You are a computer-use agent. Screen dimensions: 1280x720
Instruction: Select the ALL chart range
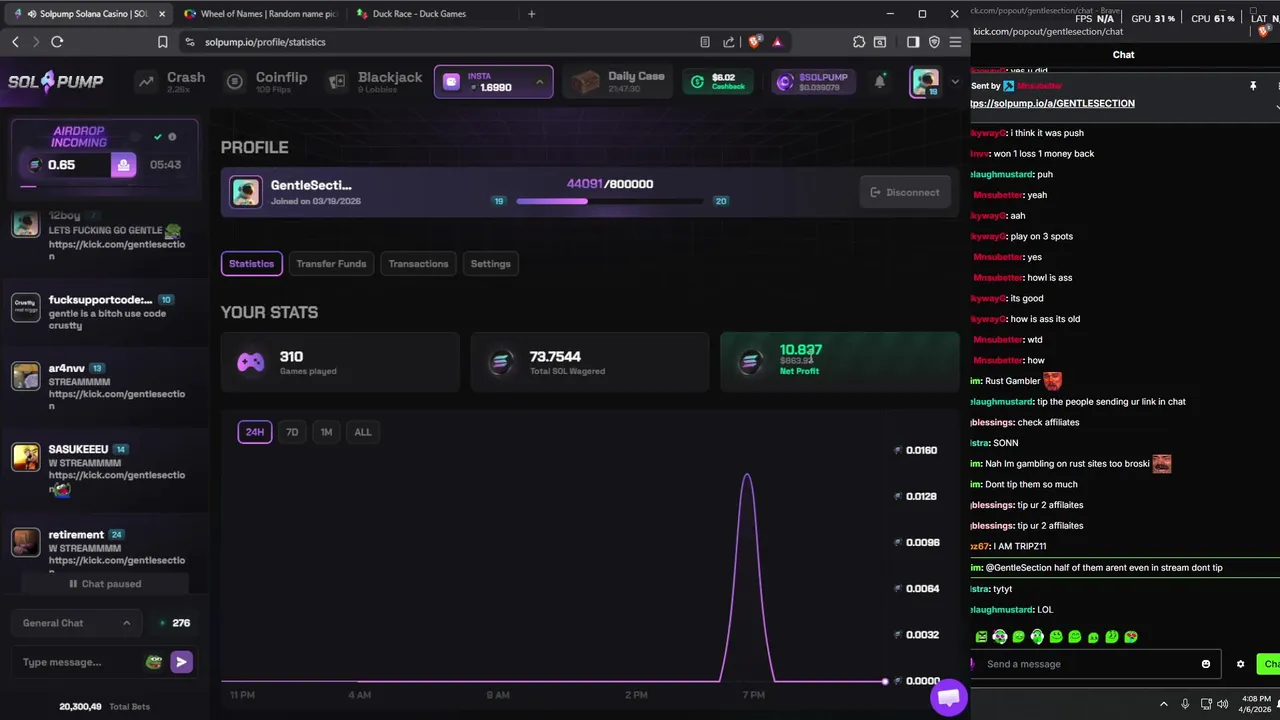[x=363, y=432]
